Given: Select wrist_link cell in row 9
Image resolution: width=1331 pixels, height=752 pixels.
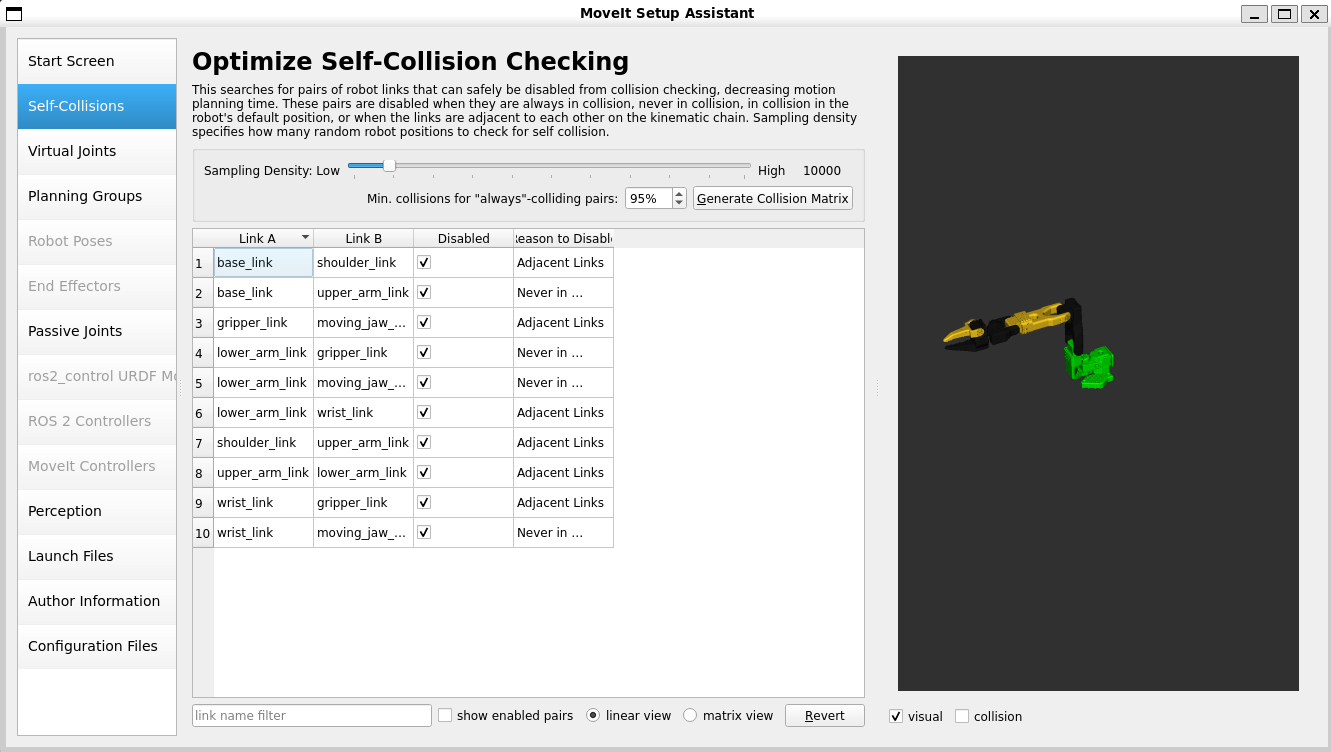Looking at the screenshot, I should (x=264, y=503).
